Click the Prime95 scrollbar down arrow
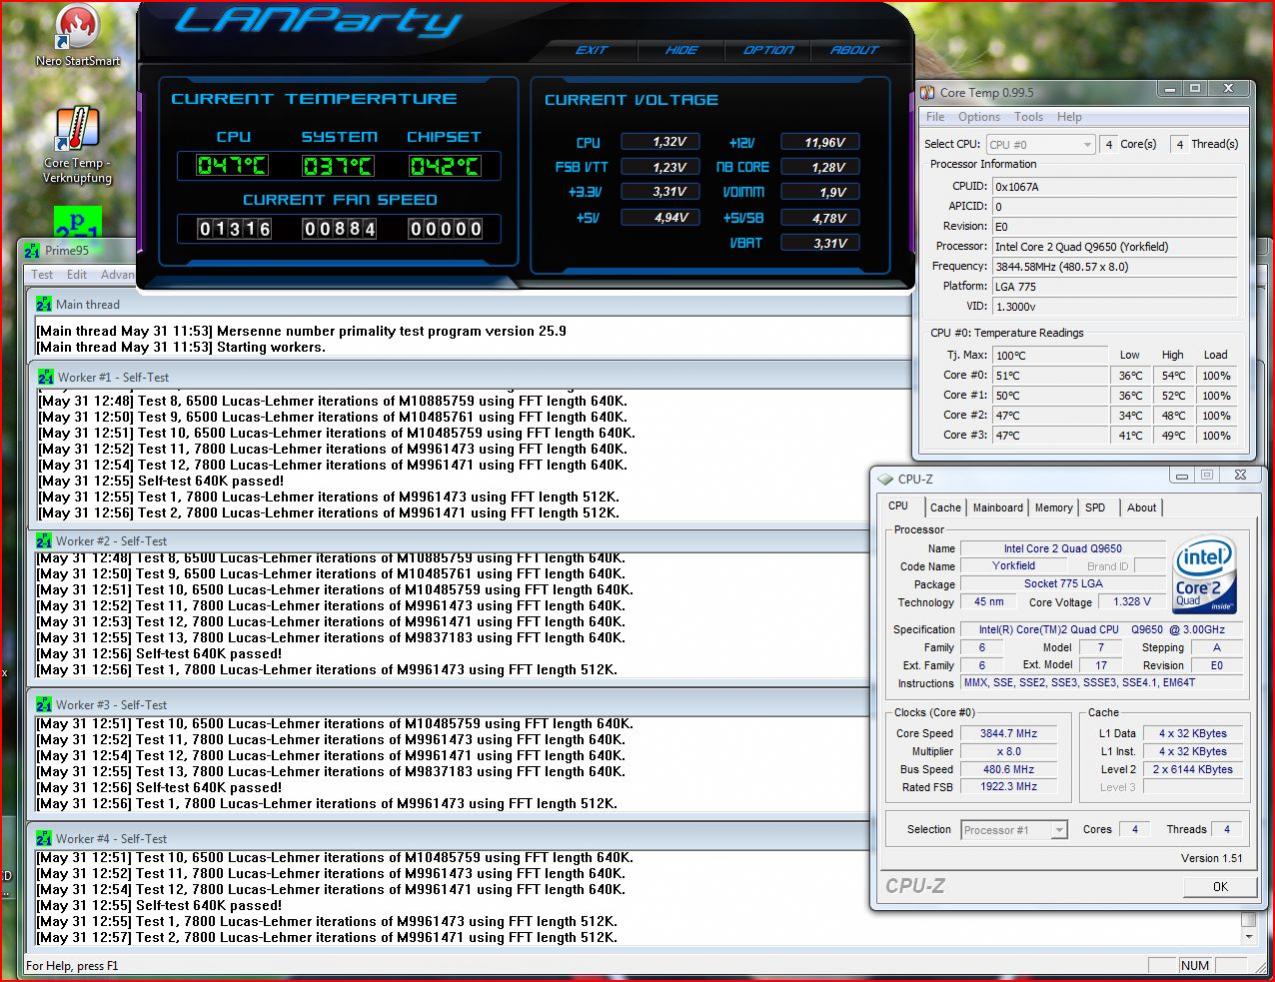The height and width of the screenshot is (982, 1275). coord(1248,938)
